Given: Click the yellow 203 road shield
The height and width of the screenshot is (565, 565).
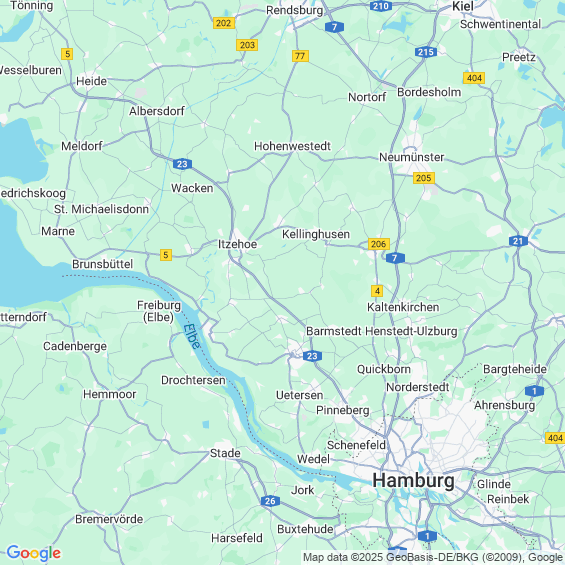Looking at the screenshot, I should 247,45.
